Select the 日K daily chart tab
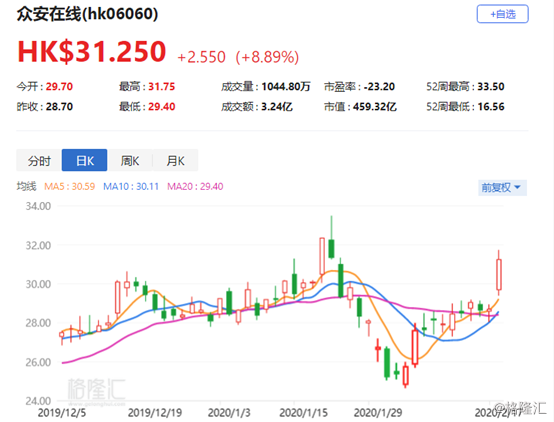 tap(84, 160)
